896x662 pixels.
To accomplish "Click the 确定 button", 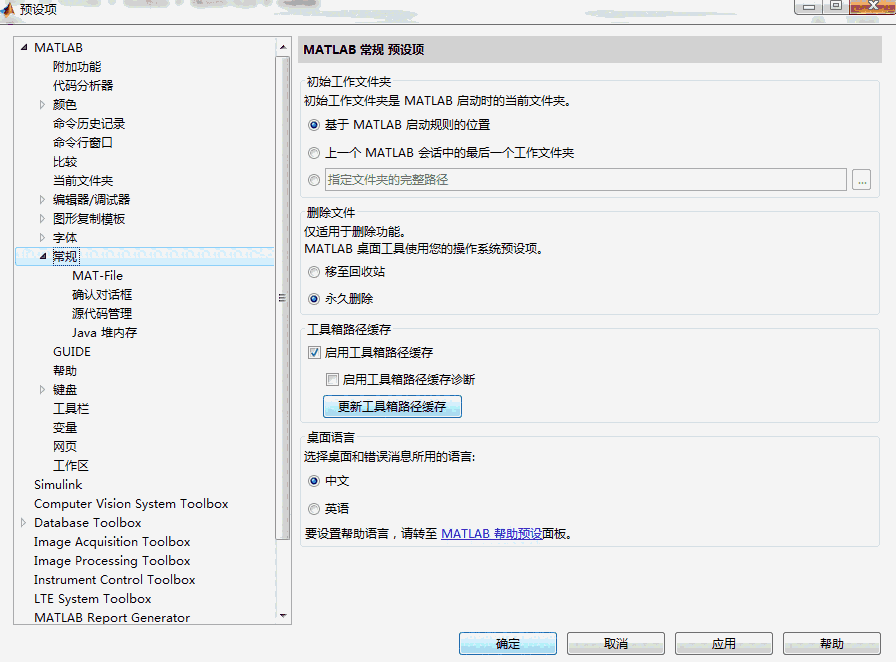I will tap(507, 643).
